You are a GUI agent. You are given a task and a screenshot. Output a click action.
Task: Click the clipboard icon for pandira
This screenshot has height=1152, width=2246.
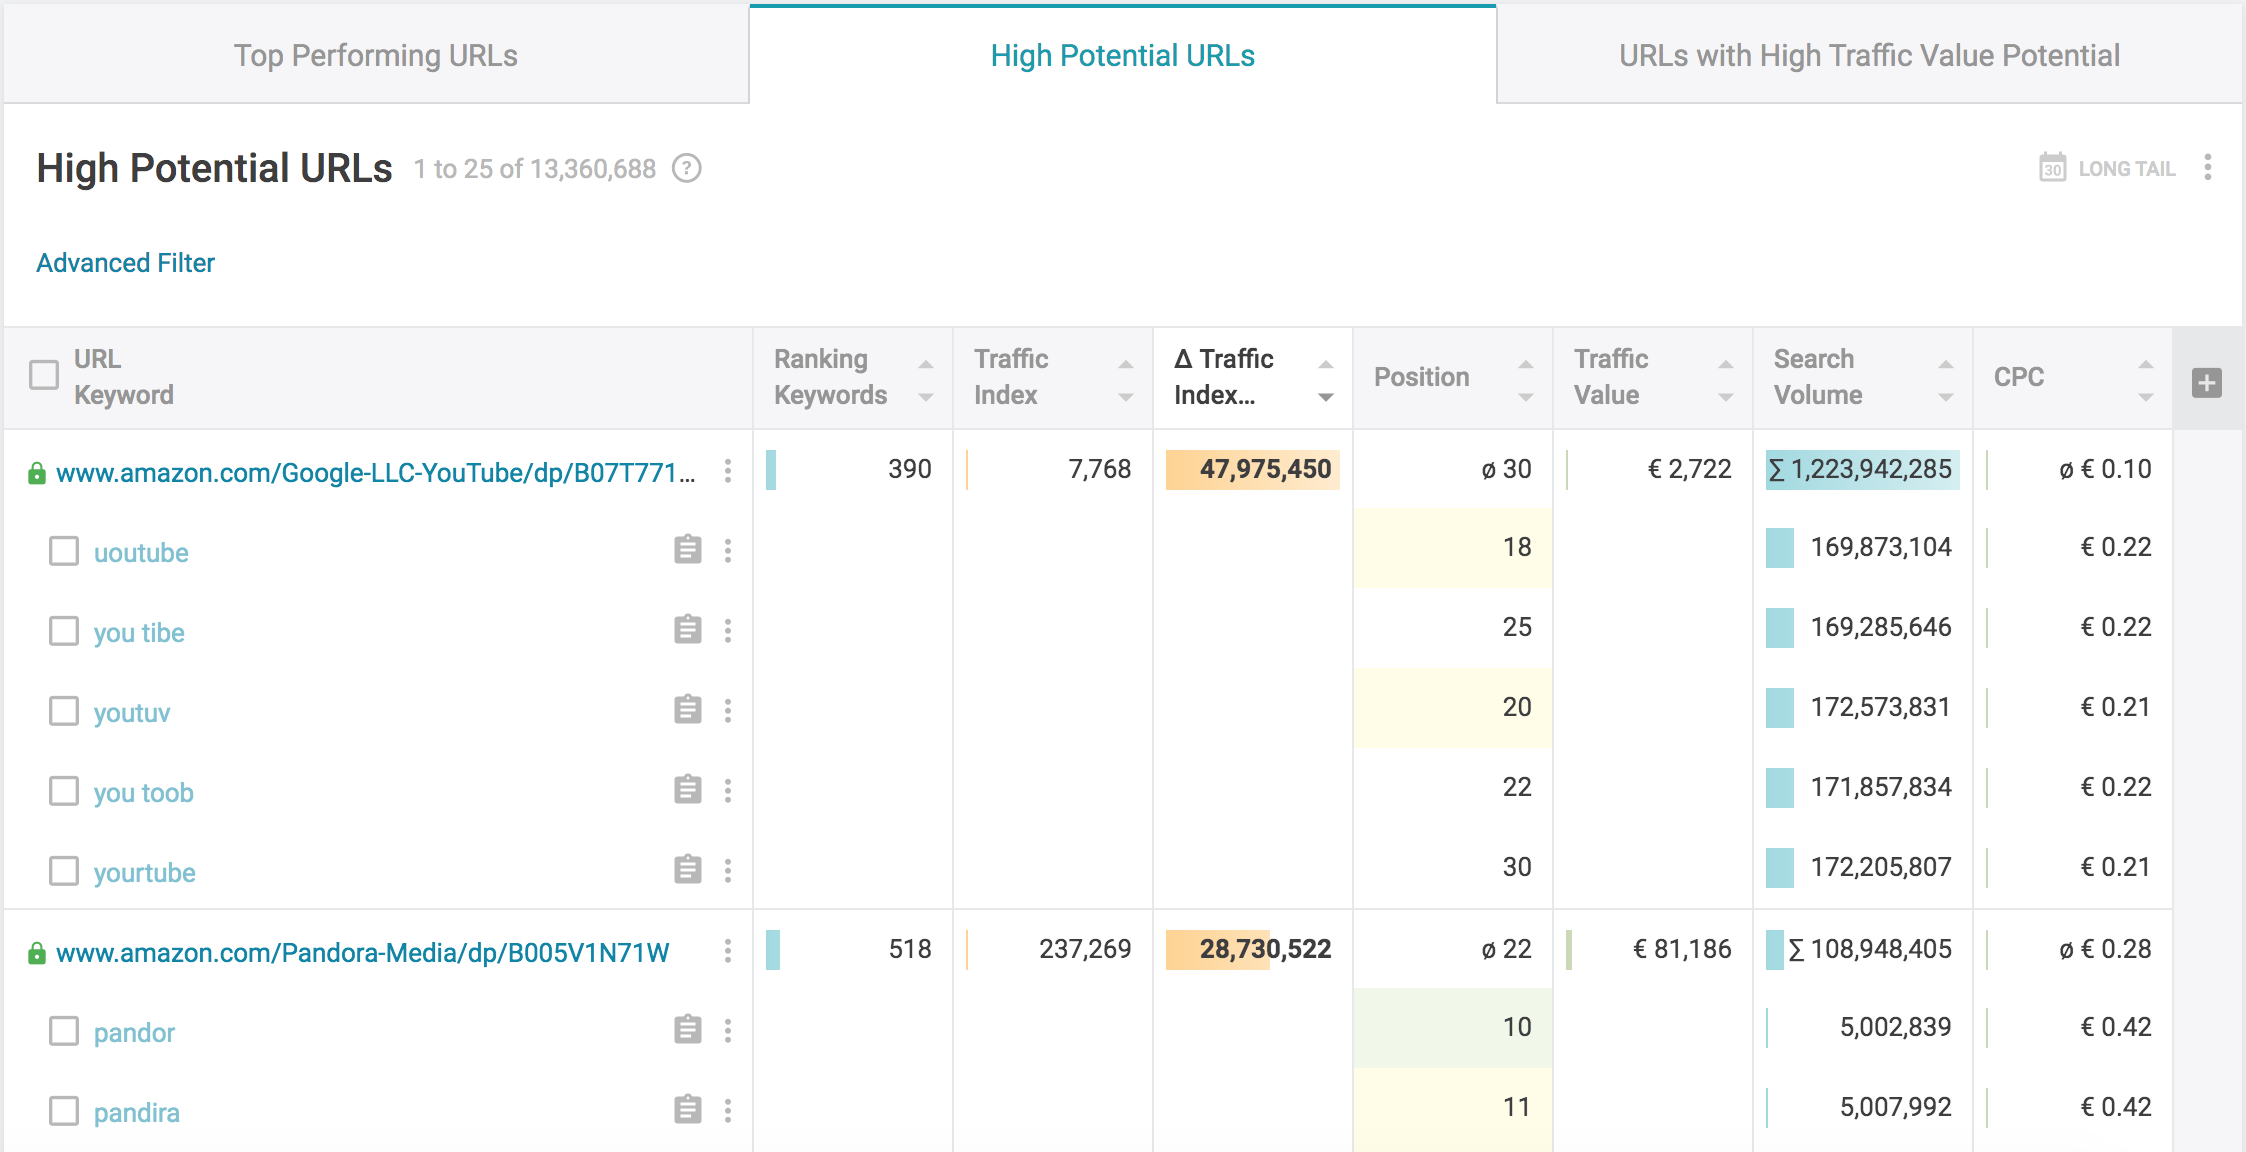pos(687,1110)
